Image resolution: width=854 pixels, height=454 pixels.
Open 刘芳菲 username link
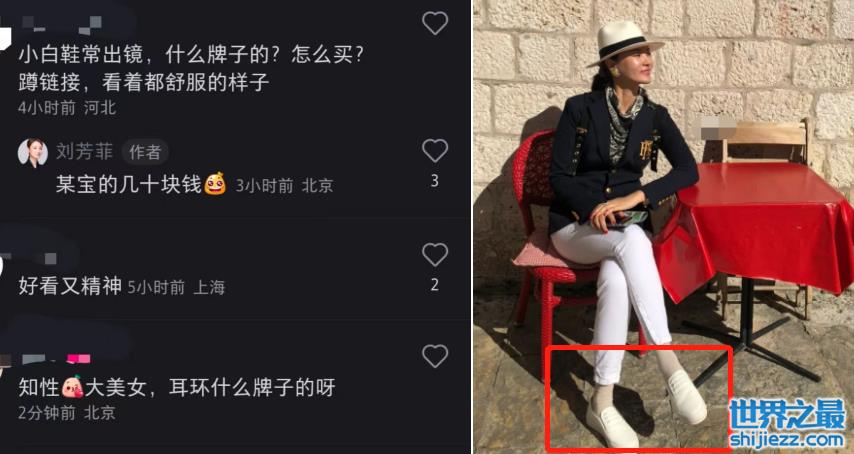[x=84, y=152]
